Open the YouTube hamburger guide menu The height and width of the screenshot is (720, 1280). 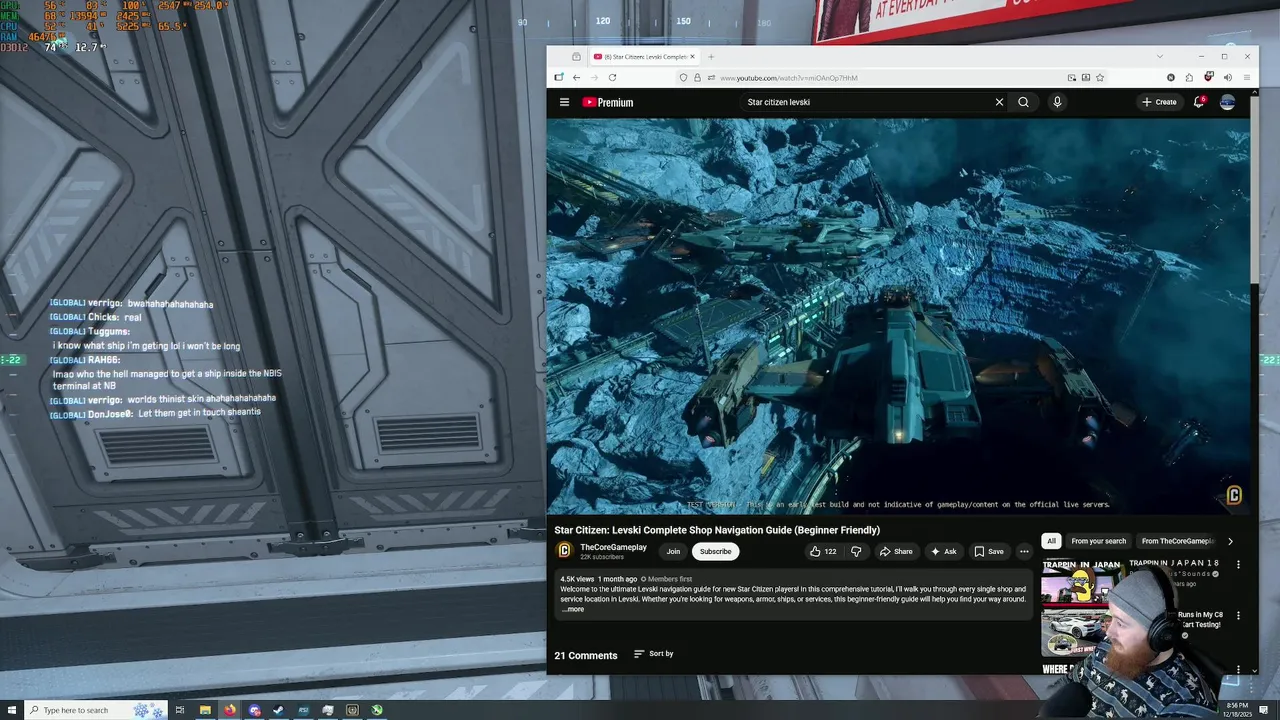point(564,102)
